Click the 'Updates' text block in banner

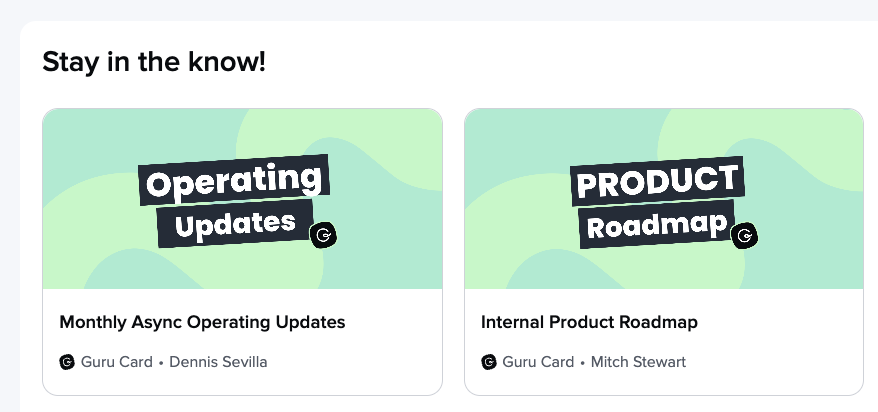point(235,223)
